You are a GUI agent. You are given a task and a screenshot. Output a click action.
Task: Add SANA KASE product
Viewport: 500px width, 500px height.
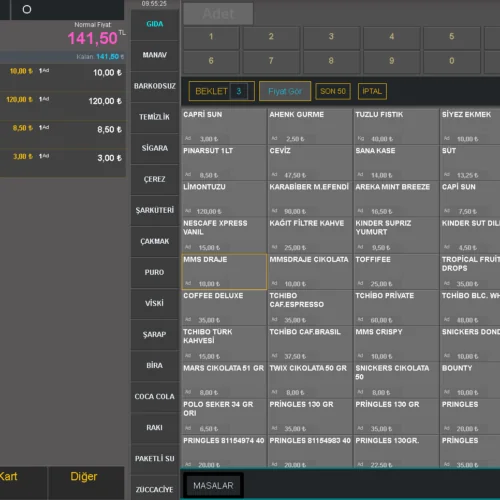click(x=396, y=163)
